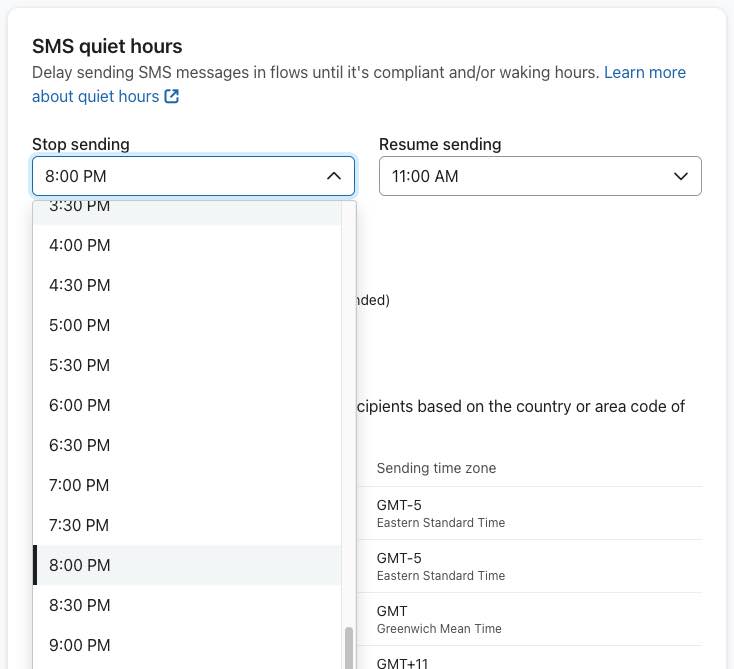Open the Resume sending dropdown showing 11:00 AM

coord(540,176)
